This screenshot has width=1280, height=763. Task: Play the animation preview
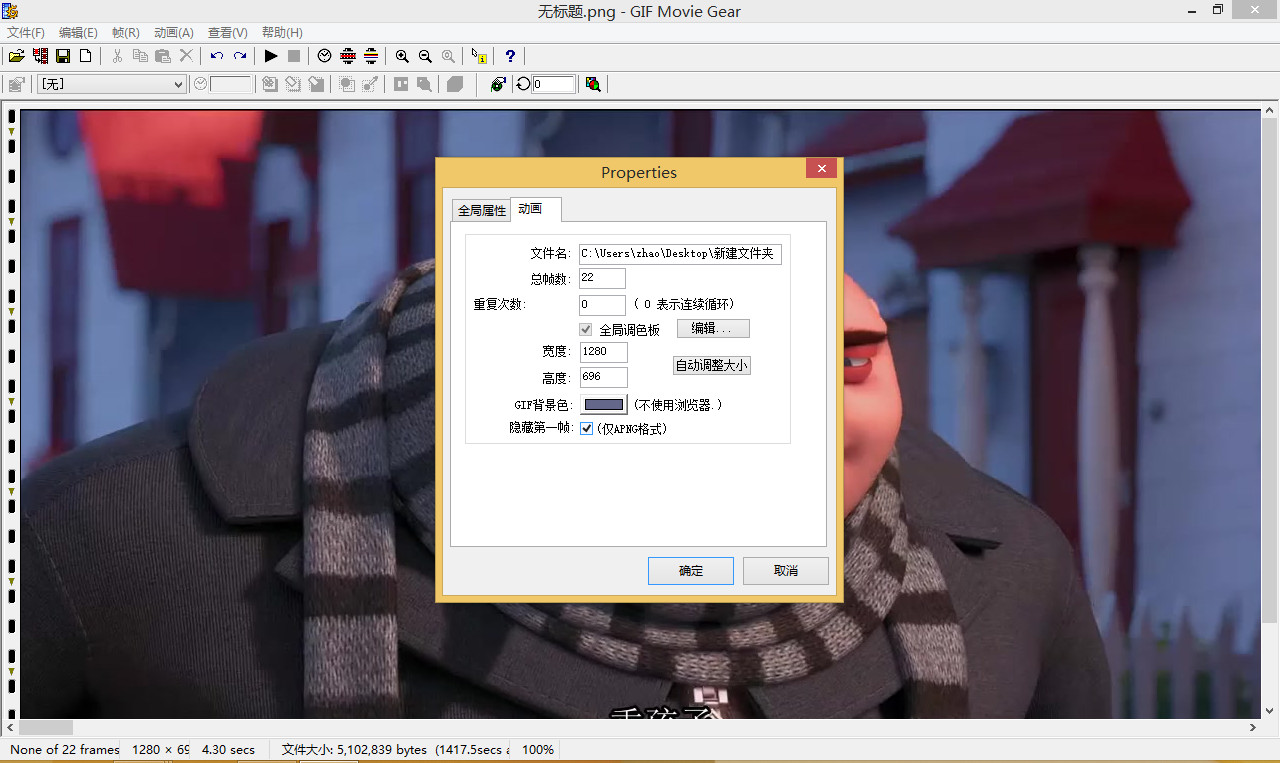click(271, 56)
